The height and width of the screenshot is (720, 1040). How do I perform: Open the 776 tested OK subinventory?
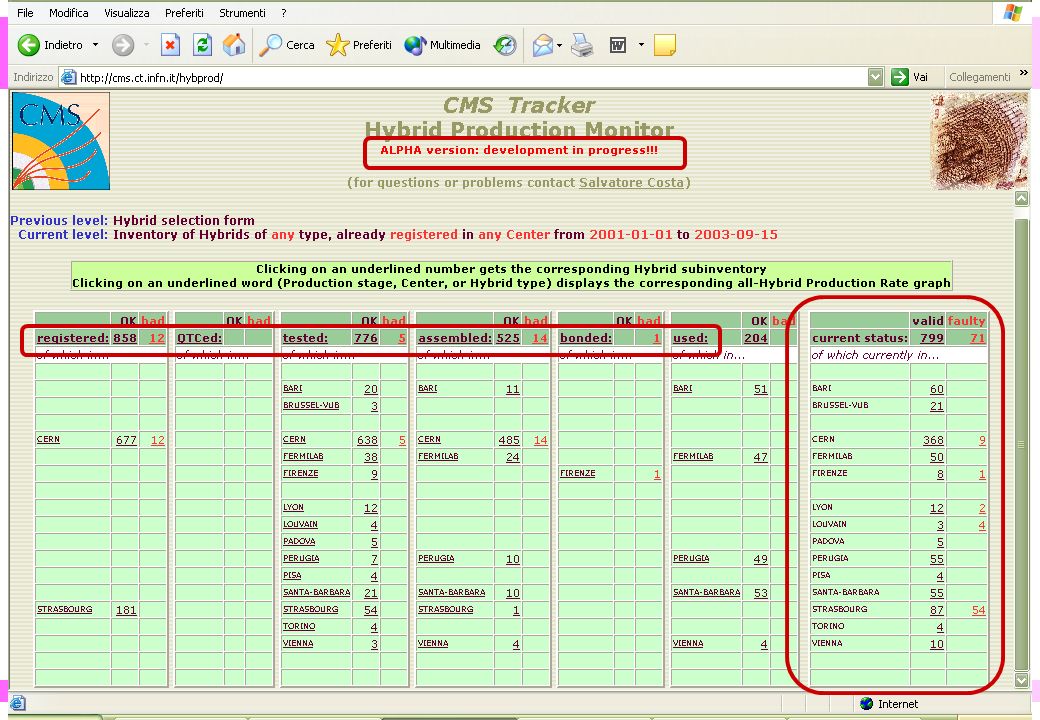[x=365, y=337]
